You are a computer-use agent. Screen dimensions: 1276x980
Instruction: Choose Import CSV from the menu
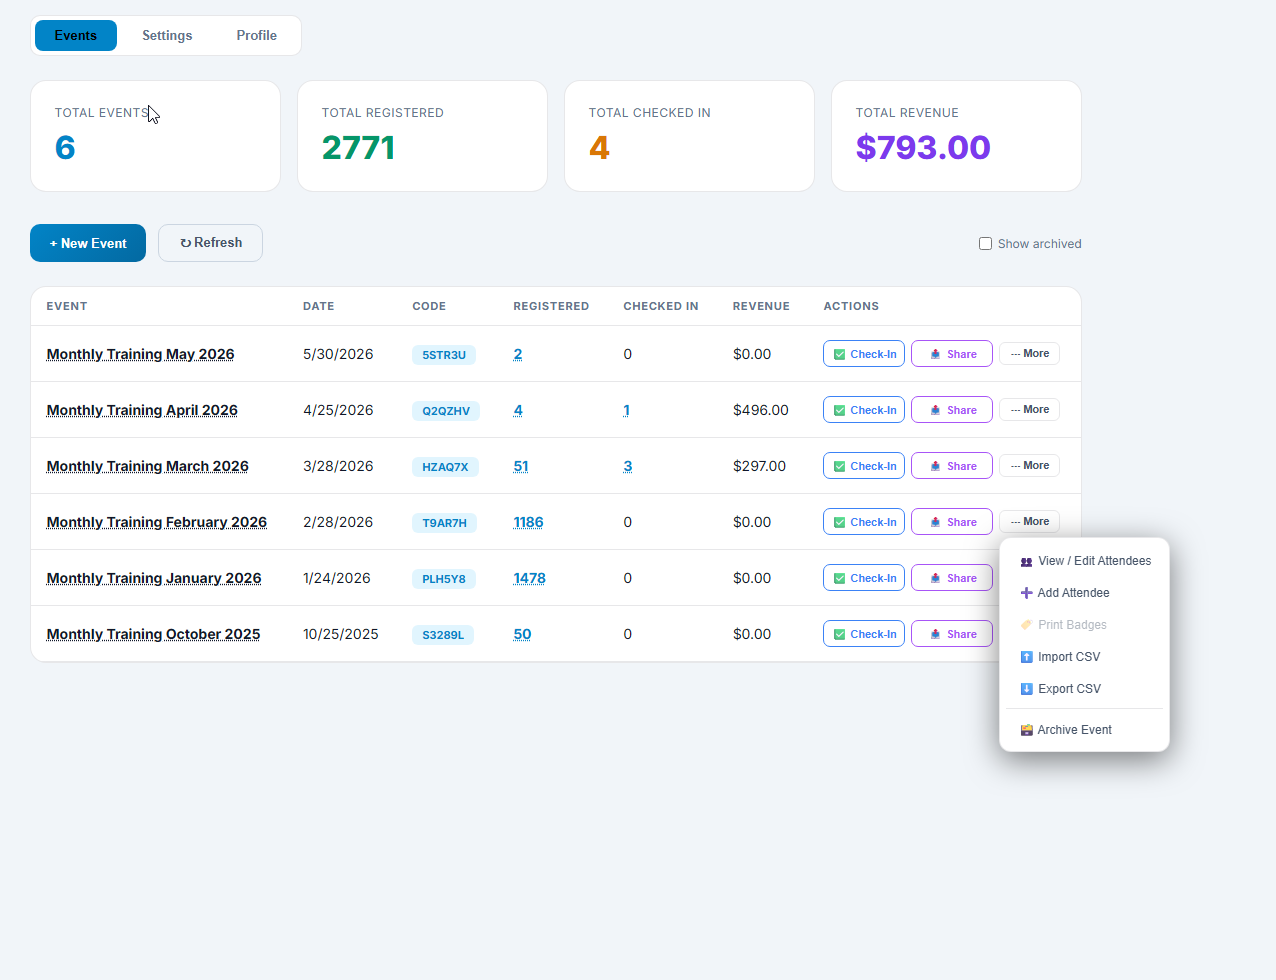1084,657
